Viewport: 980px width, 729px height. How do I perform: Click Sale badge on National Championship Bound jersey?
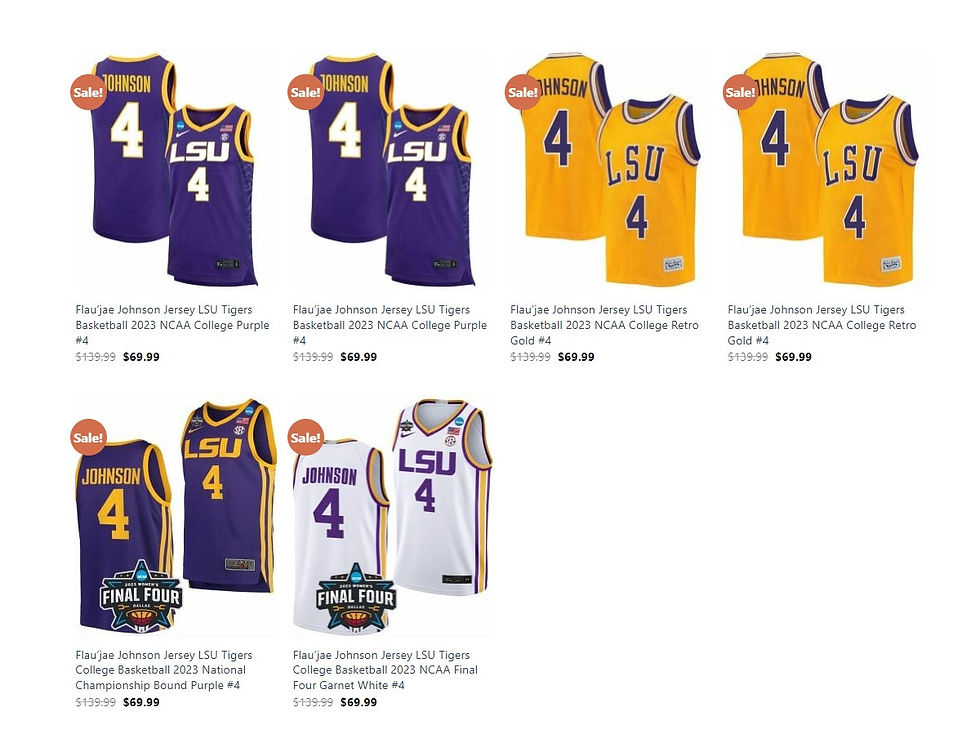pos(88,437)
